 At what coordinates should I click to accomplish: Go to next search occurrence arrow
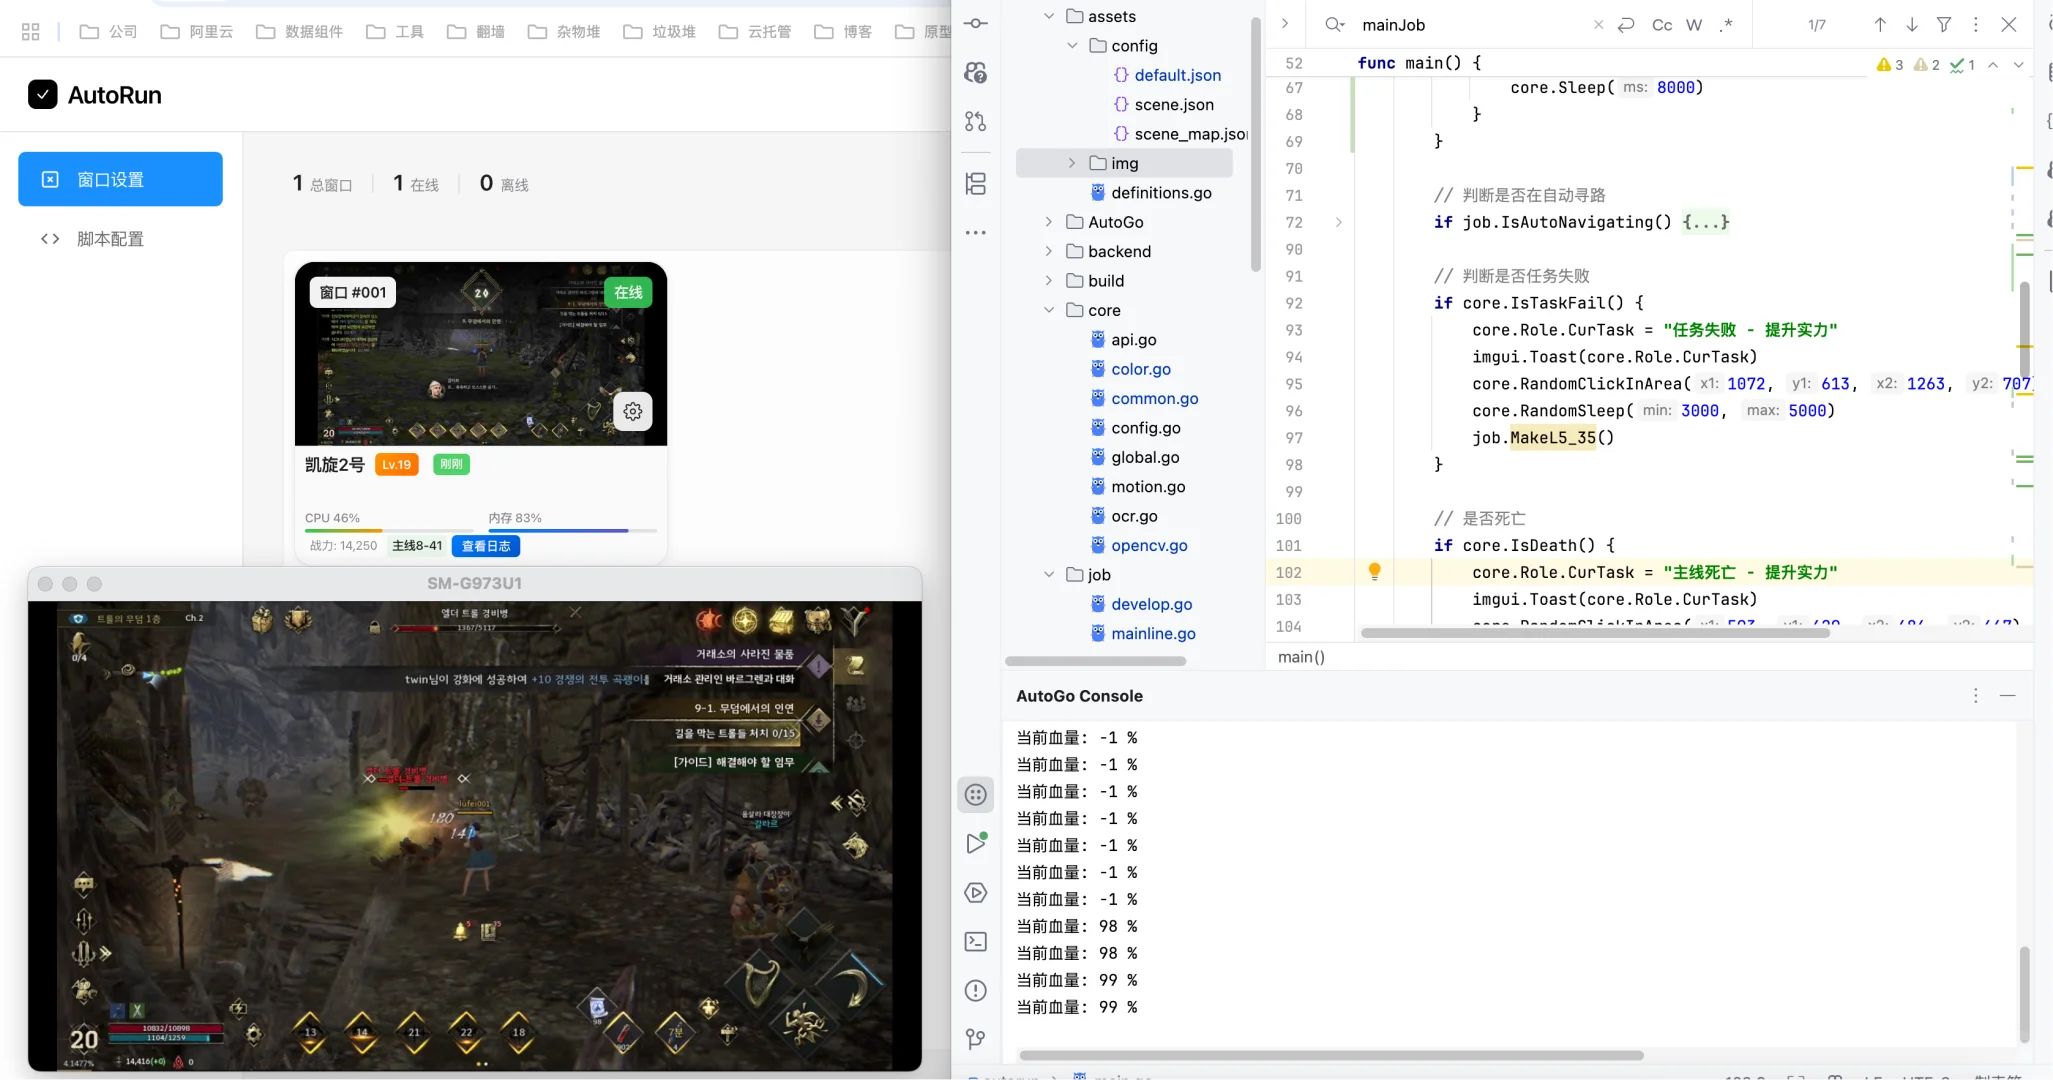[x=1911, y=25]
